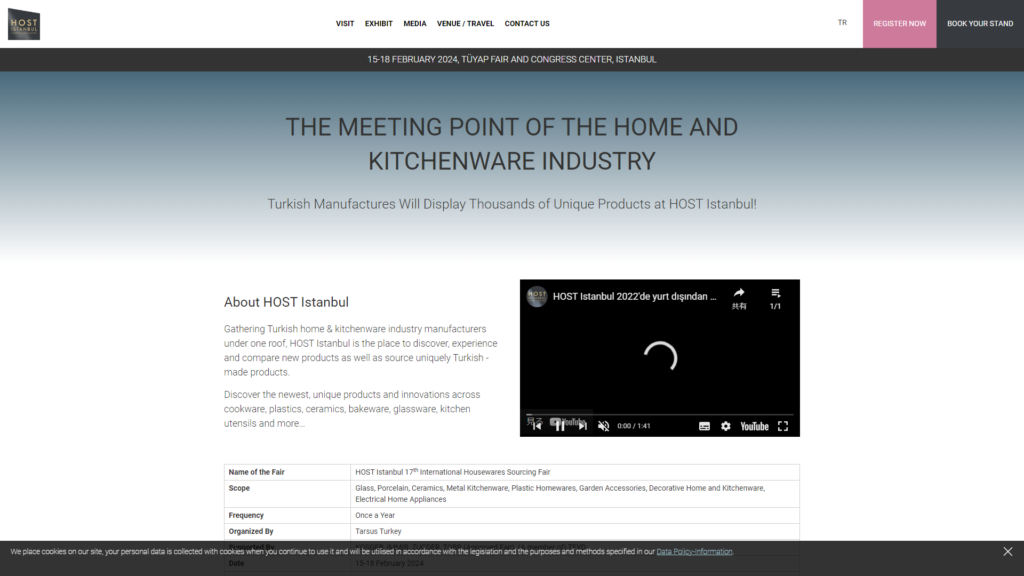Viewport: 1024px width, 576px height.
Task: Enter video fullscreen mode
Action: coord(783,426)
